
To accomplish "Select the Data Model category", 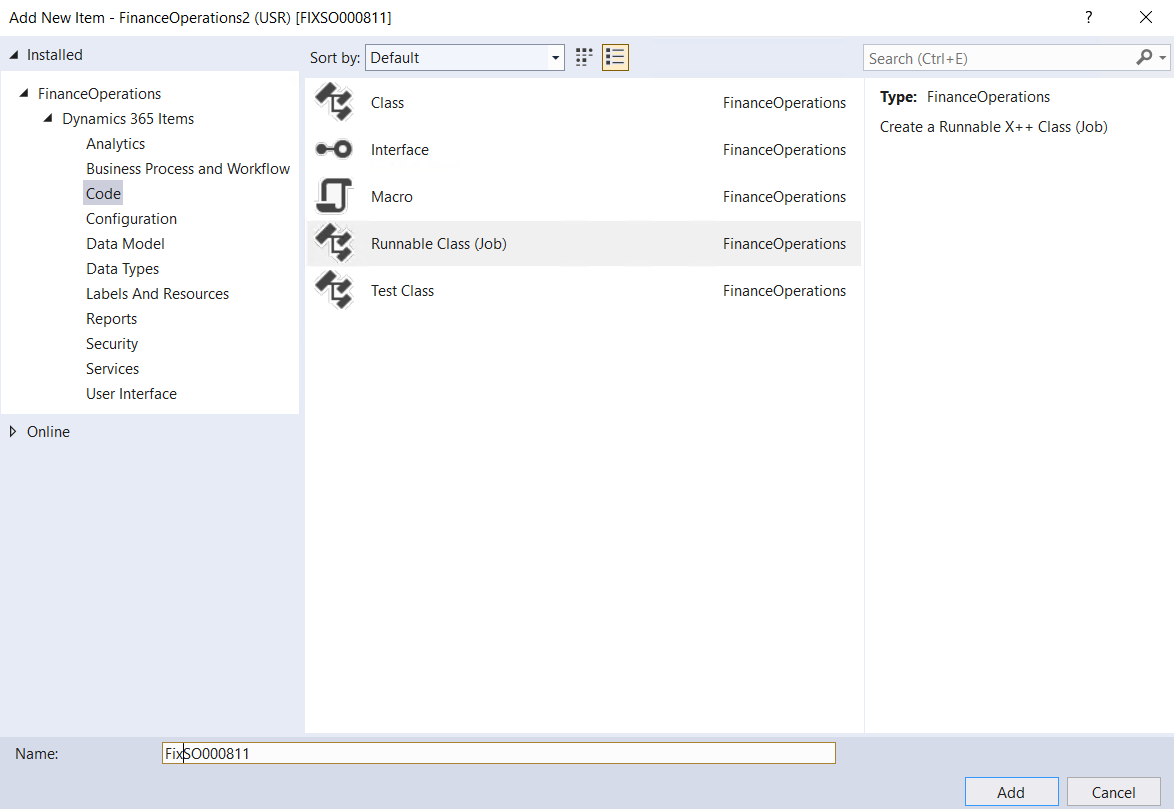I will 125,243.
